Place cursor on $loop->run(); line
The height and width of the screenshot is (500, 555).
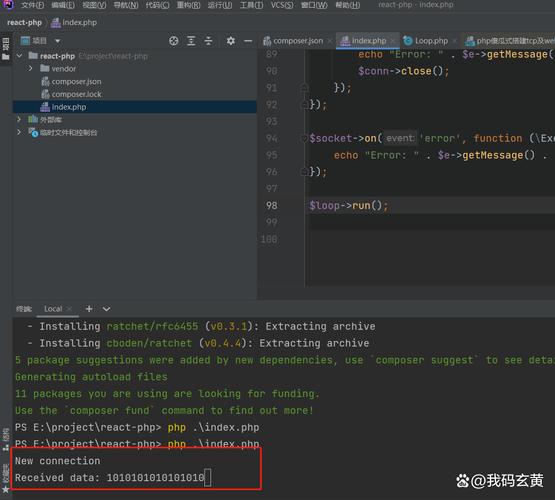pos(349,206)
